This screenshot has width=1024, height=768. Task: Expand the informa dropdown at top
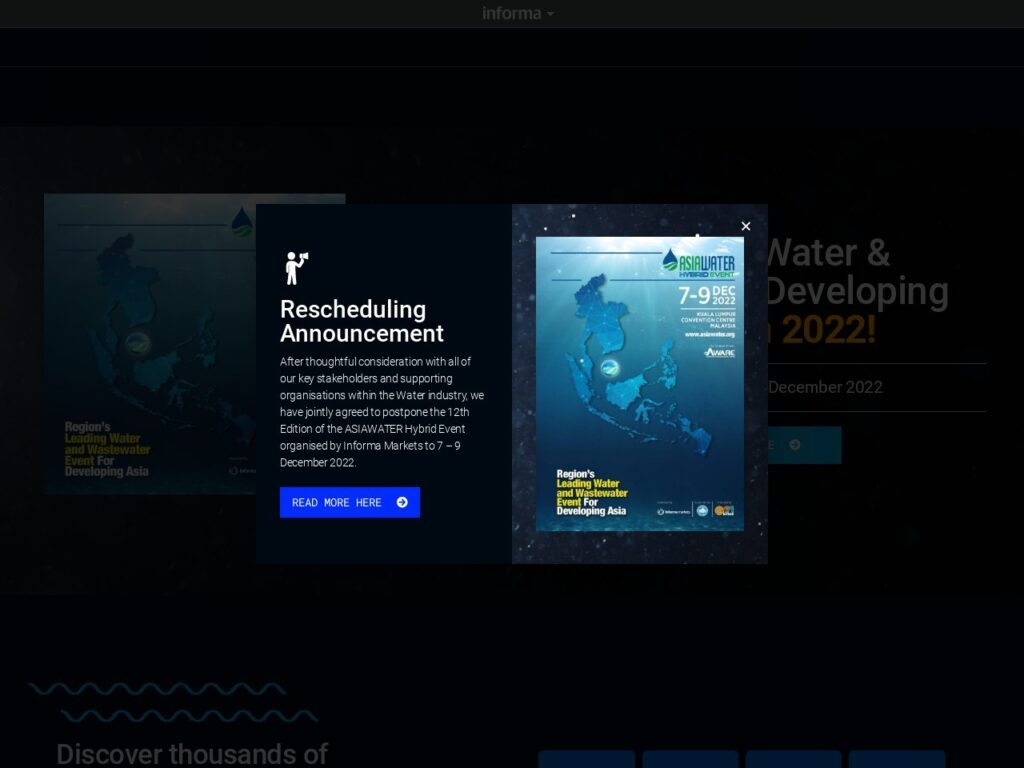point(518,13)
